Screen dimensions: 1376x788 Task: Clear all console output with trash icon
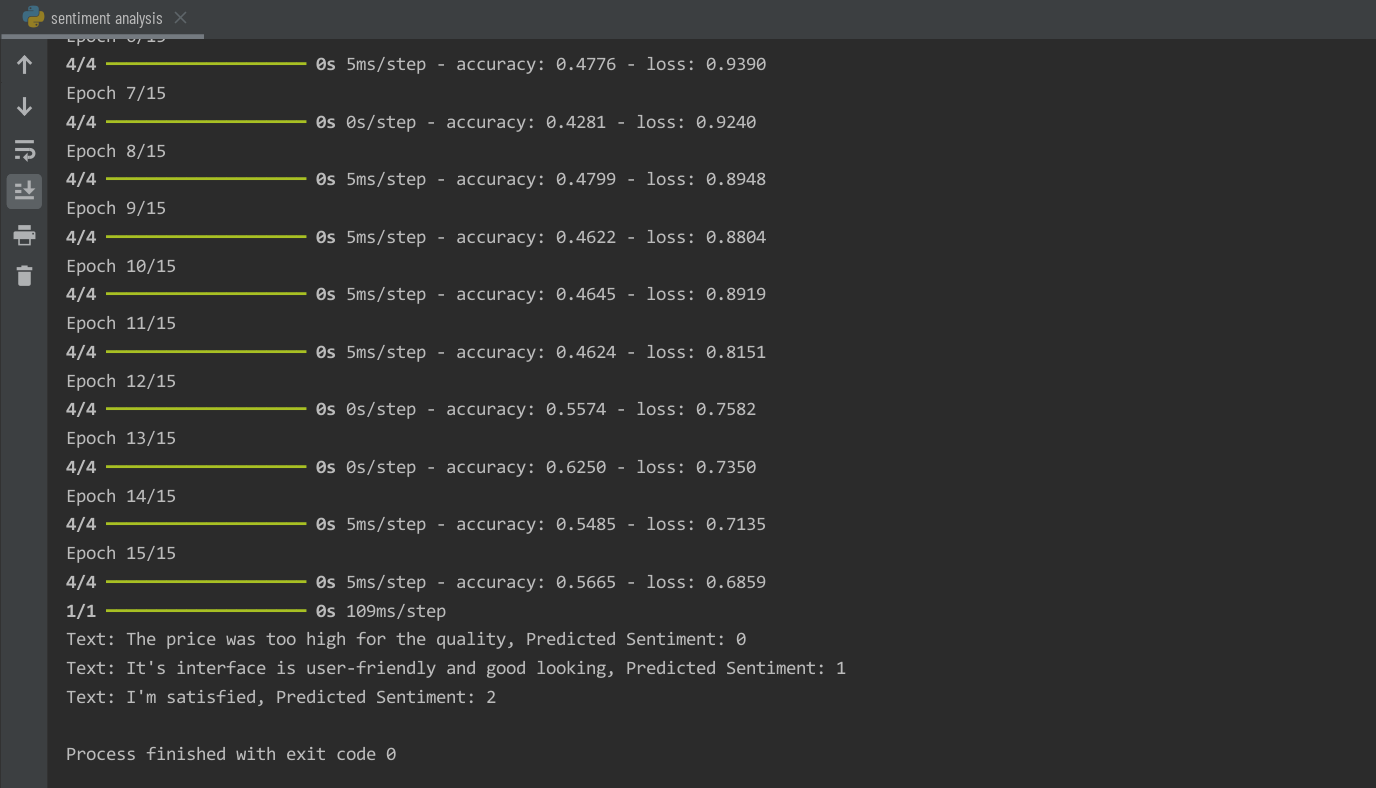point(24,275)
